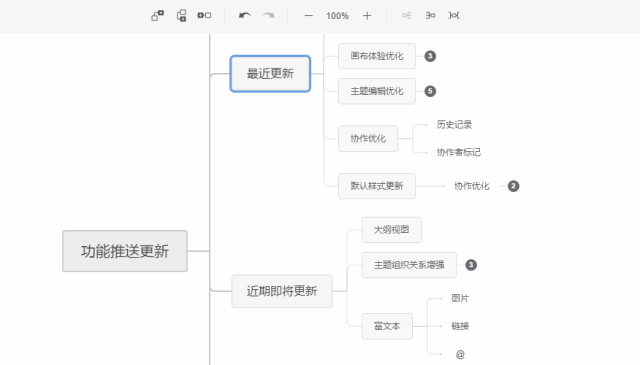Zoom in with the plus icon
The image size is (640, 365).
(367, 16)
